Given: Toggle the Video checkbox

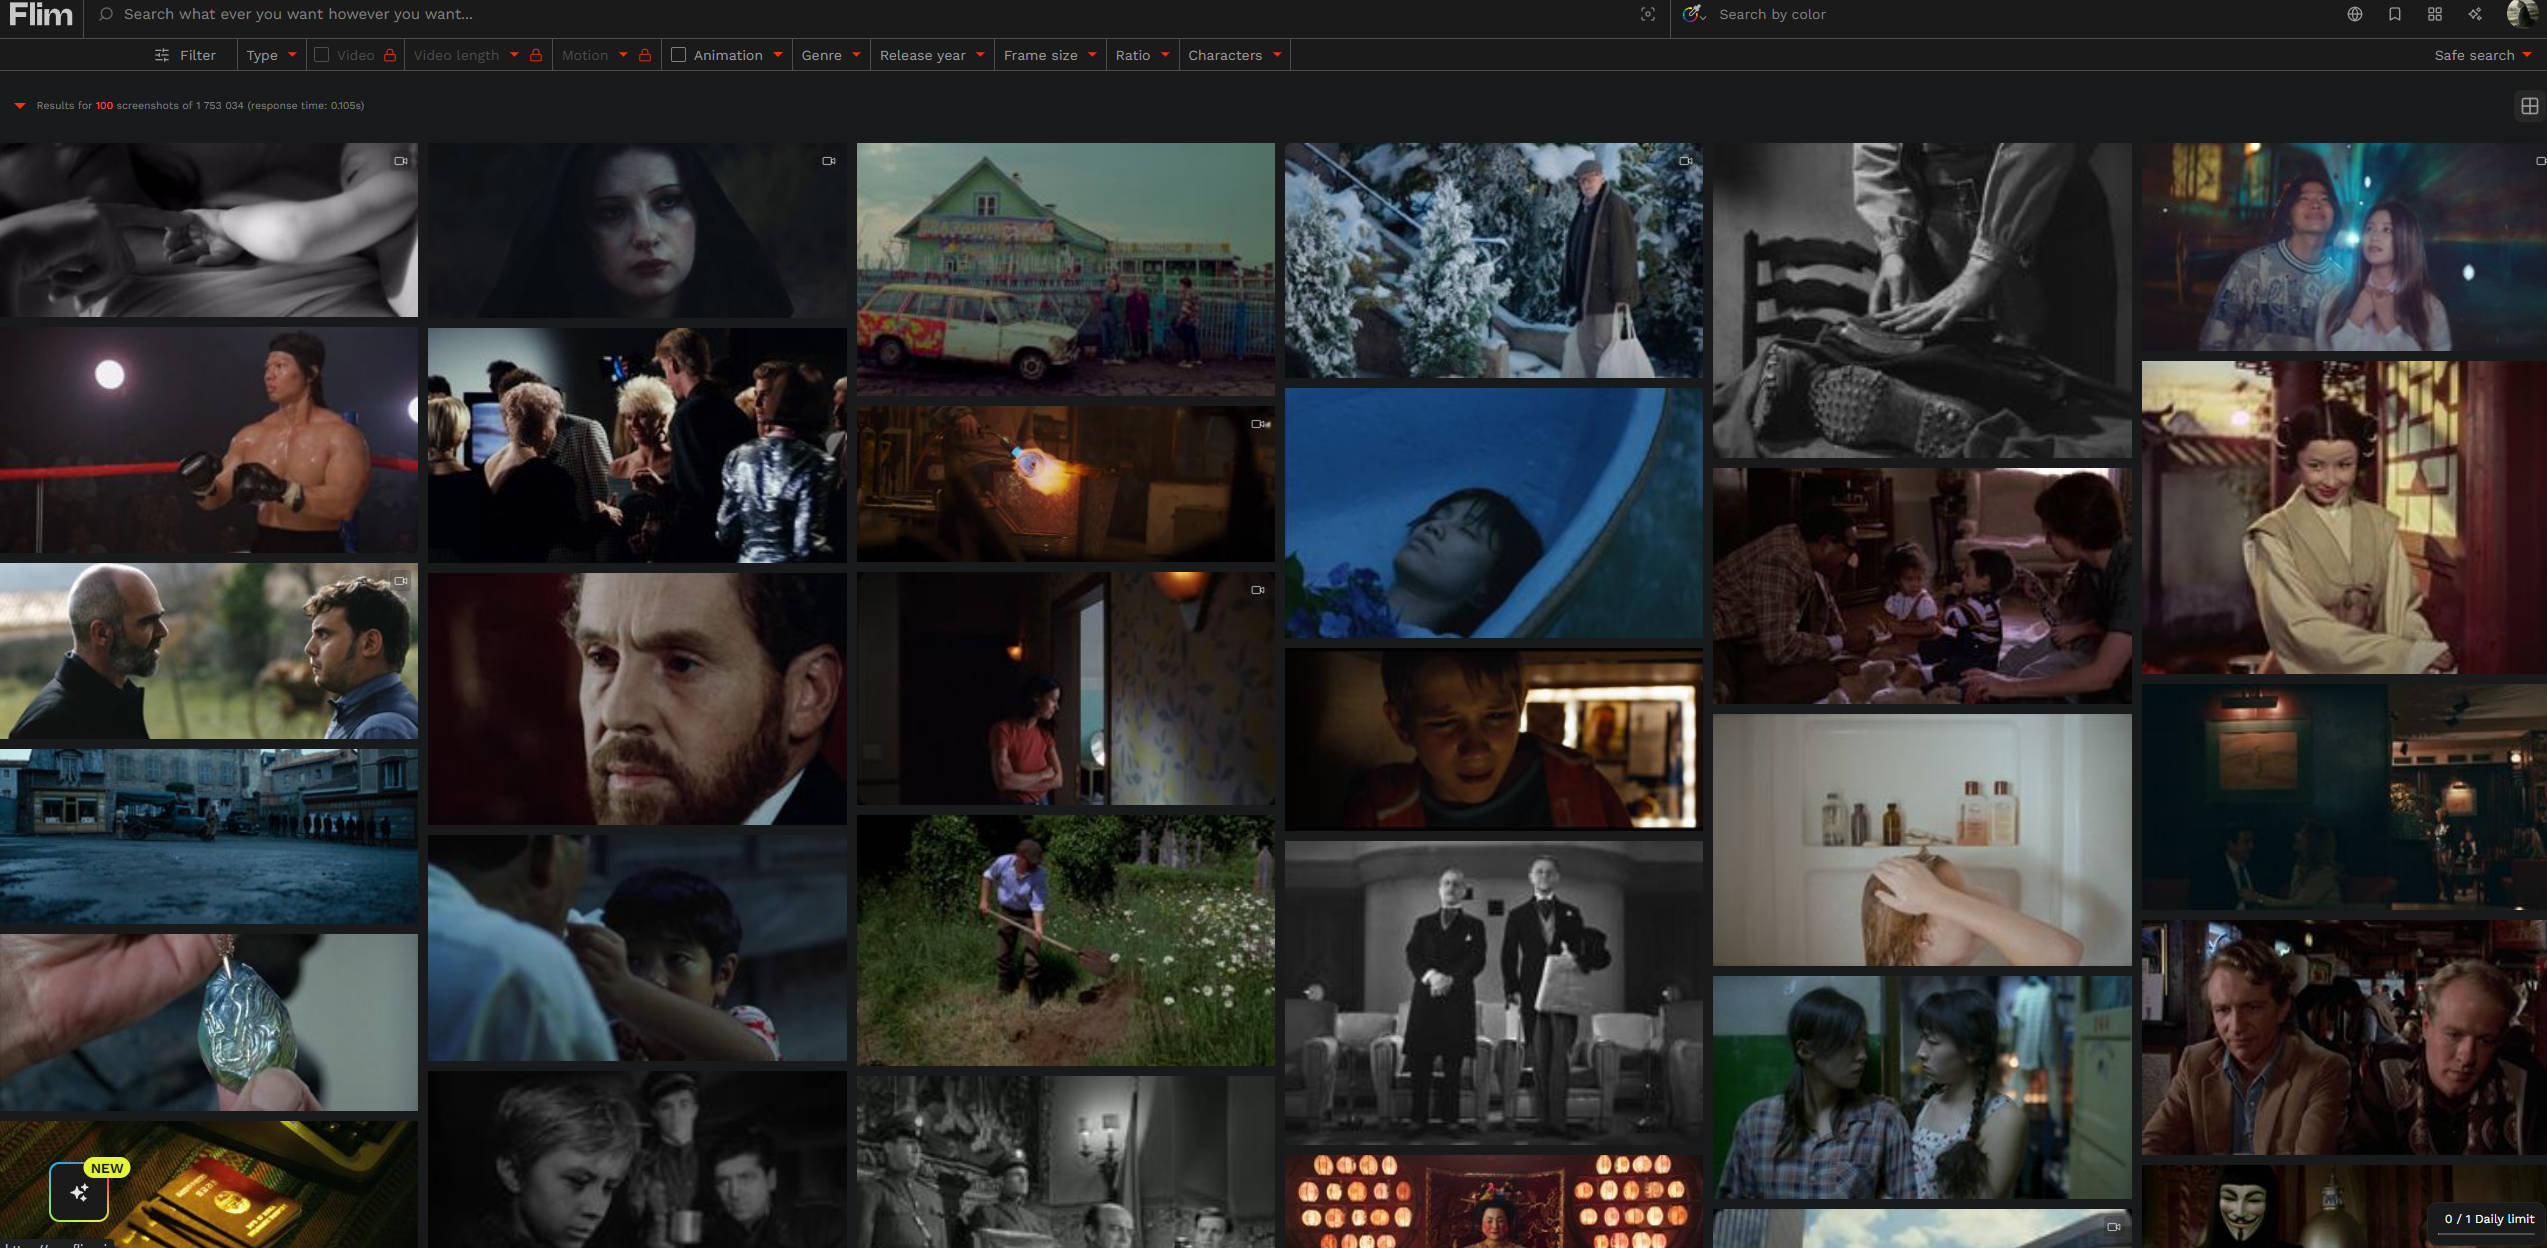Looking at the screenshot, I should [321, 55].
